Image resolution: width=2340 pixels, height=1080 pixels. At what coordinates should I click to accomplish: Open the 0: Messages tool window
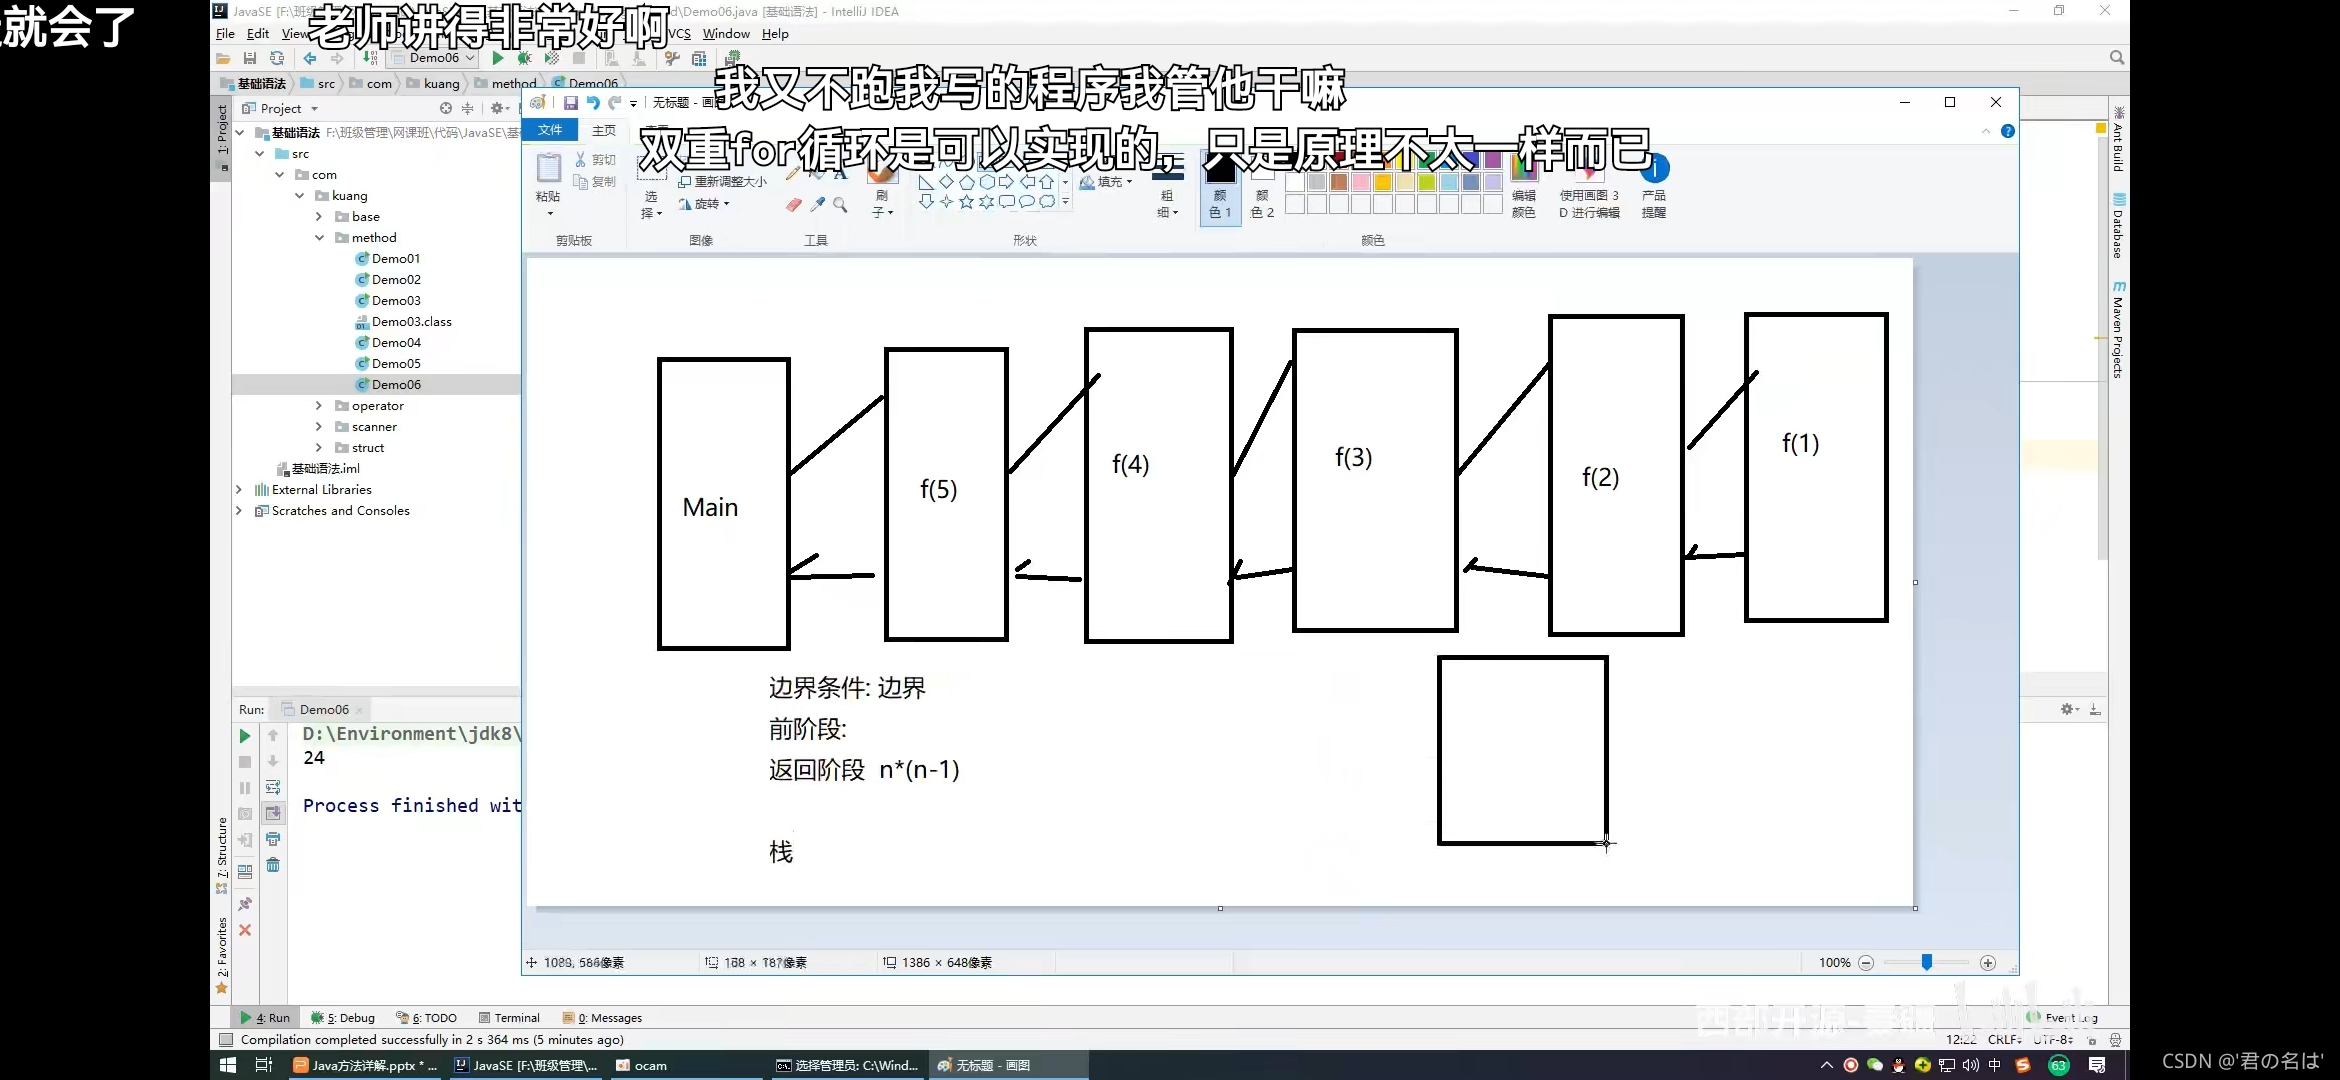(602, 1018)
